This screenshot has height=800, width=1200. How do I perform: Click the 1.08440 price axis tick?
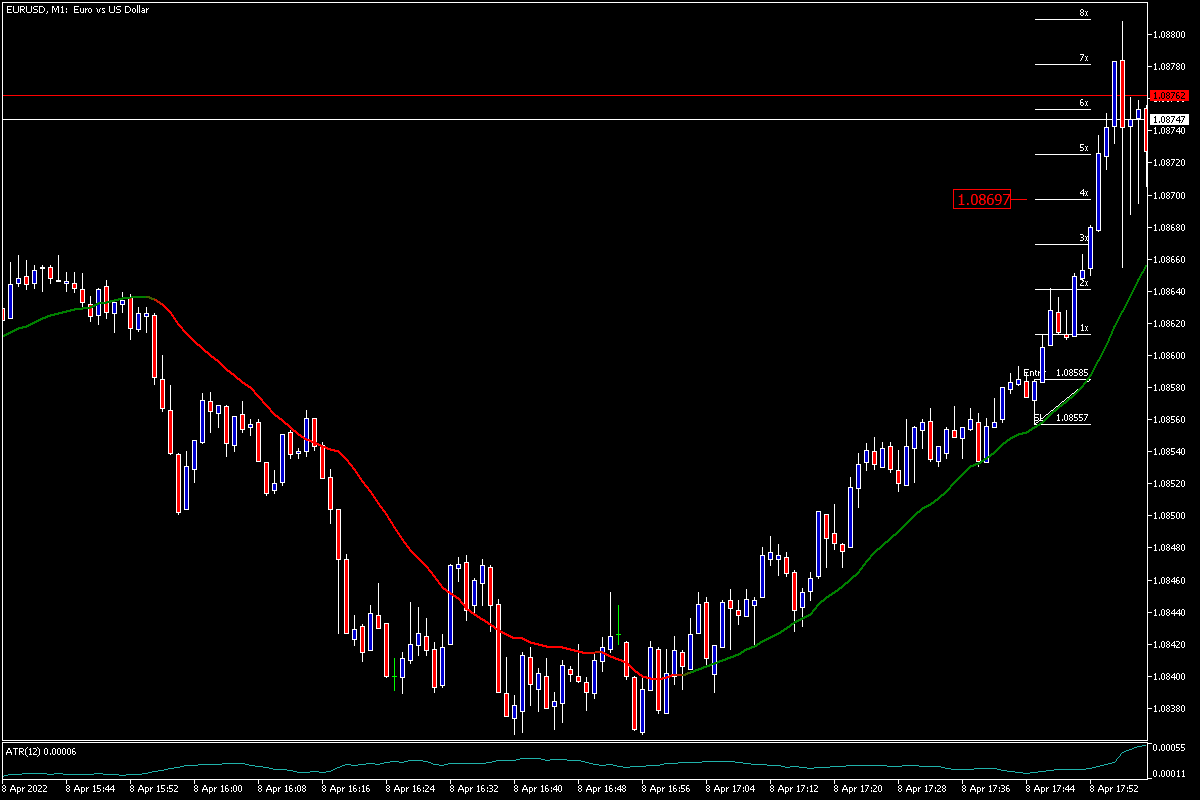pyautogui.click(x=1168, y=612)
